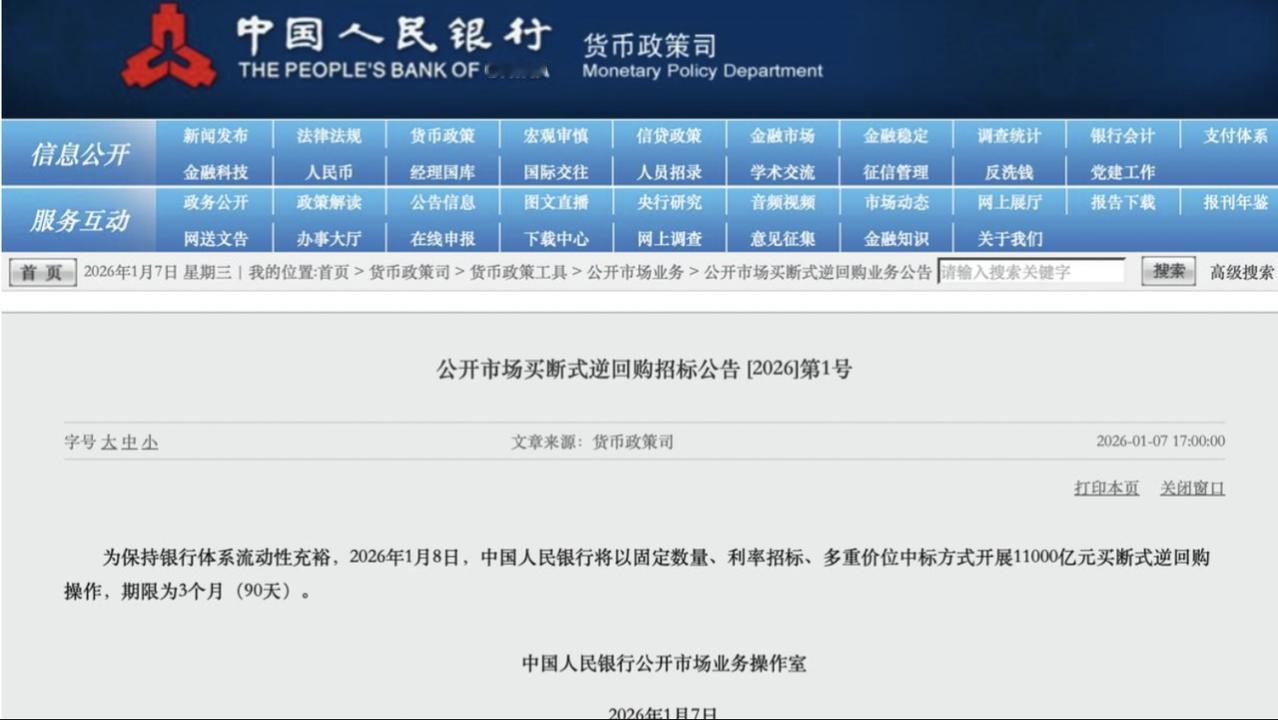Image resolution: width=1278 pixels, height=720 pixels.
Task: Click inside the search keyword input box
Action: [1030, 271]
